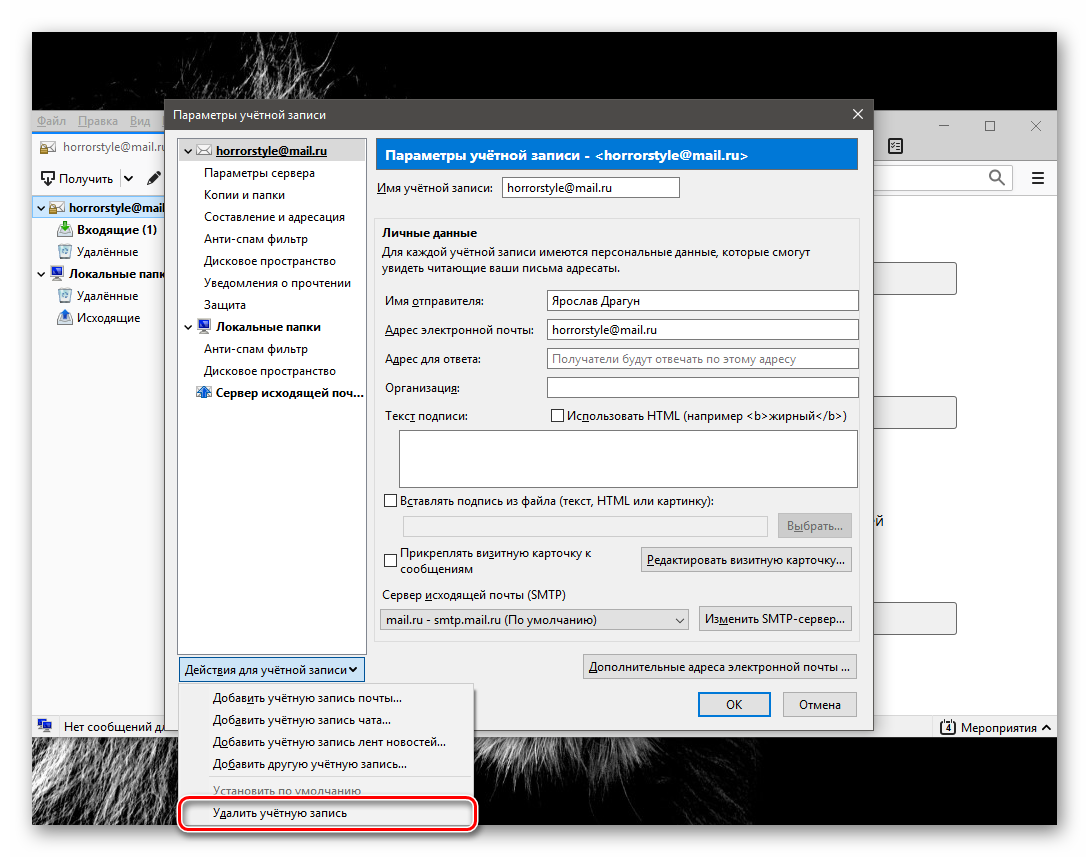Select Дисковое пространство under Локальные папки
The height and width of the screenshot is (857, 1089).
[x=269, y=371]
